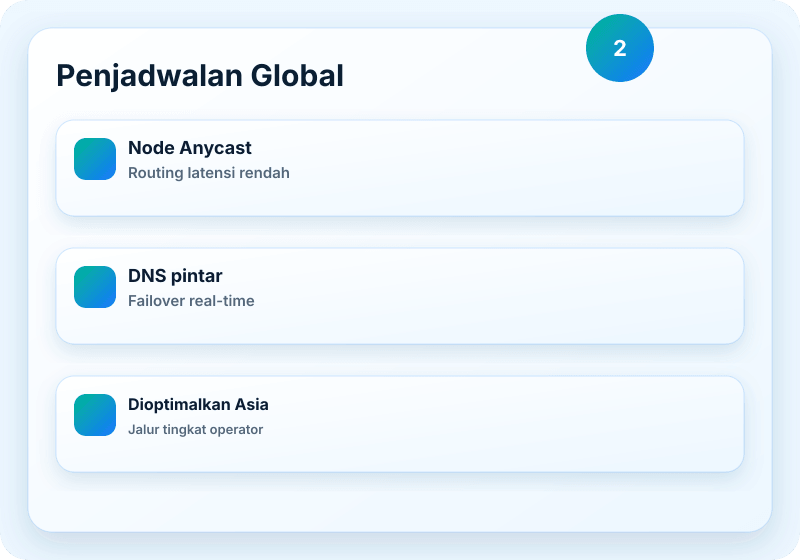Click the DNS pintar title text
Viewport: 800px width, 560px height.
[175, 276]
